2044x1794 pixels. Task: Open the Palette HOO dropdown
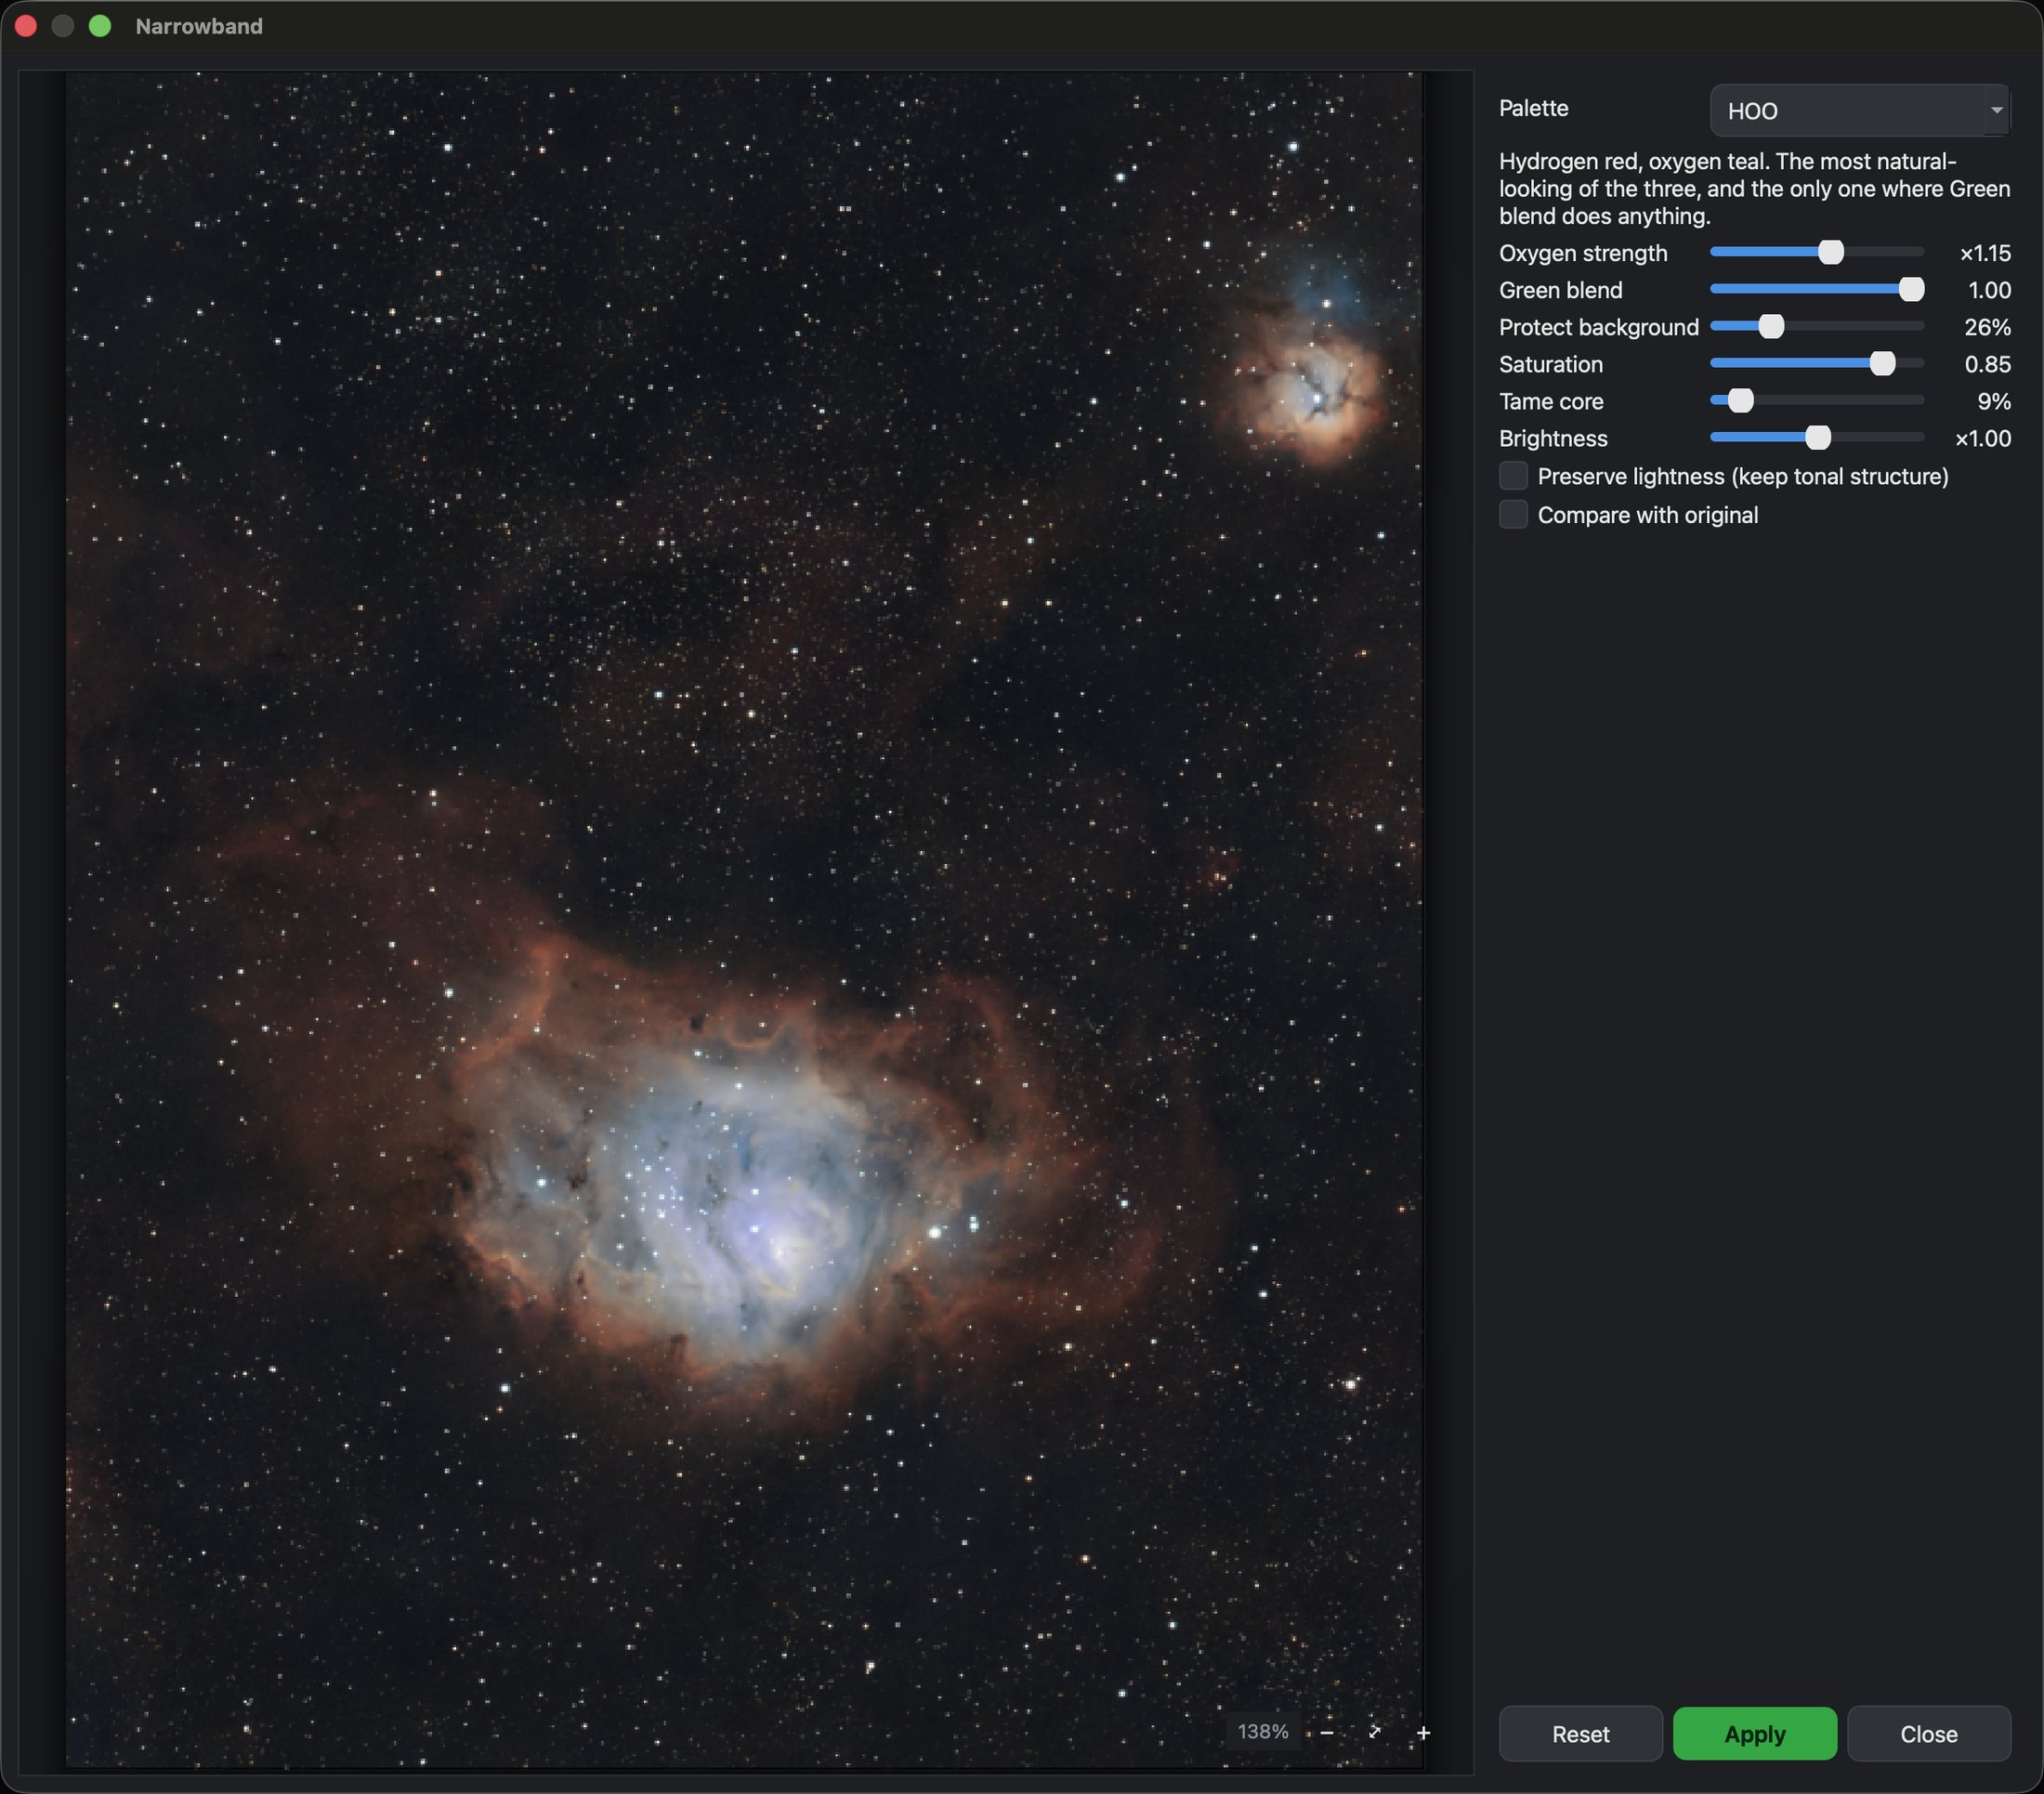tap(1860, 110)
